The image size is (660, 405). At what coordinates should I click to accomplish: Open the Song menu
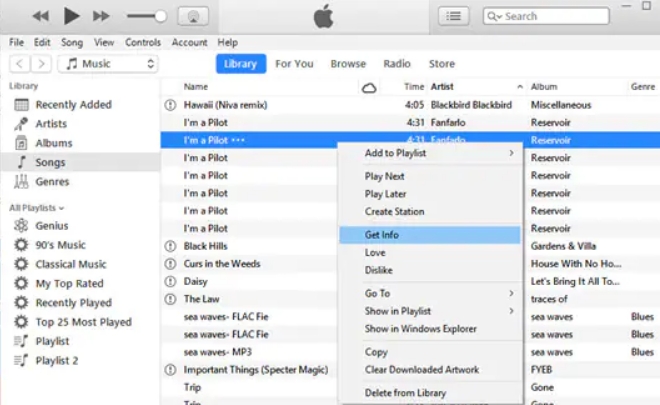click(x=72, y=43)
